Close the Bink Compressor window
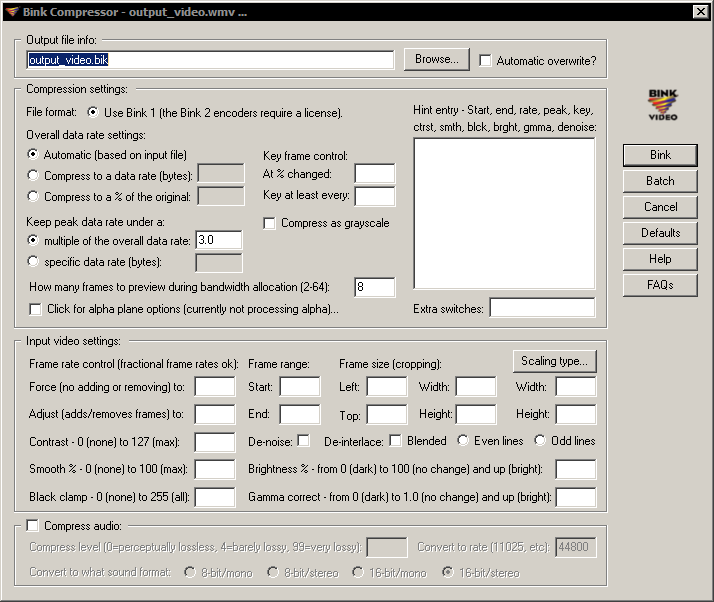 (700, 12)
